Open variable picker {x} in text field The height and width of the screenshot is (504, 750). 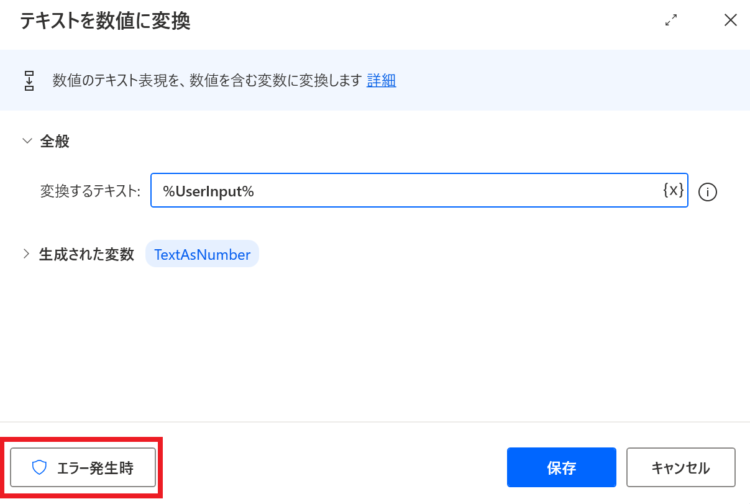pyautogui.click(x=673, y=190)
